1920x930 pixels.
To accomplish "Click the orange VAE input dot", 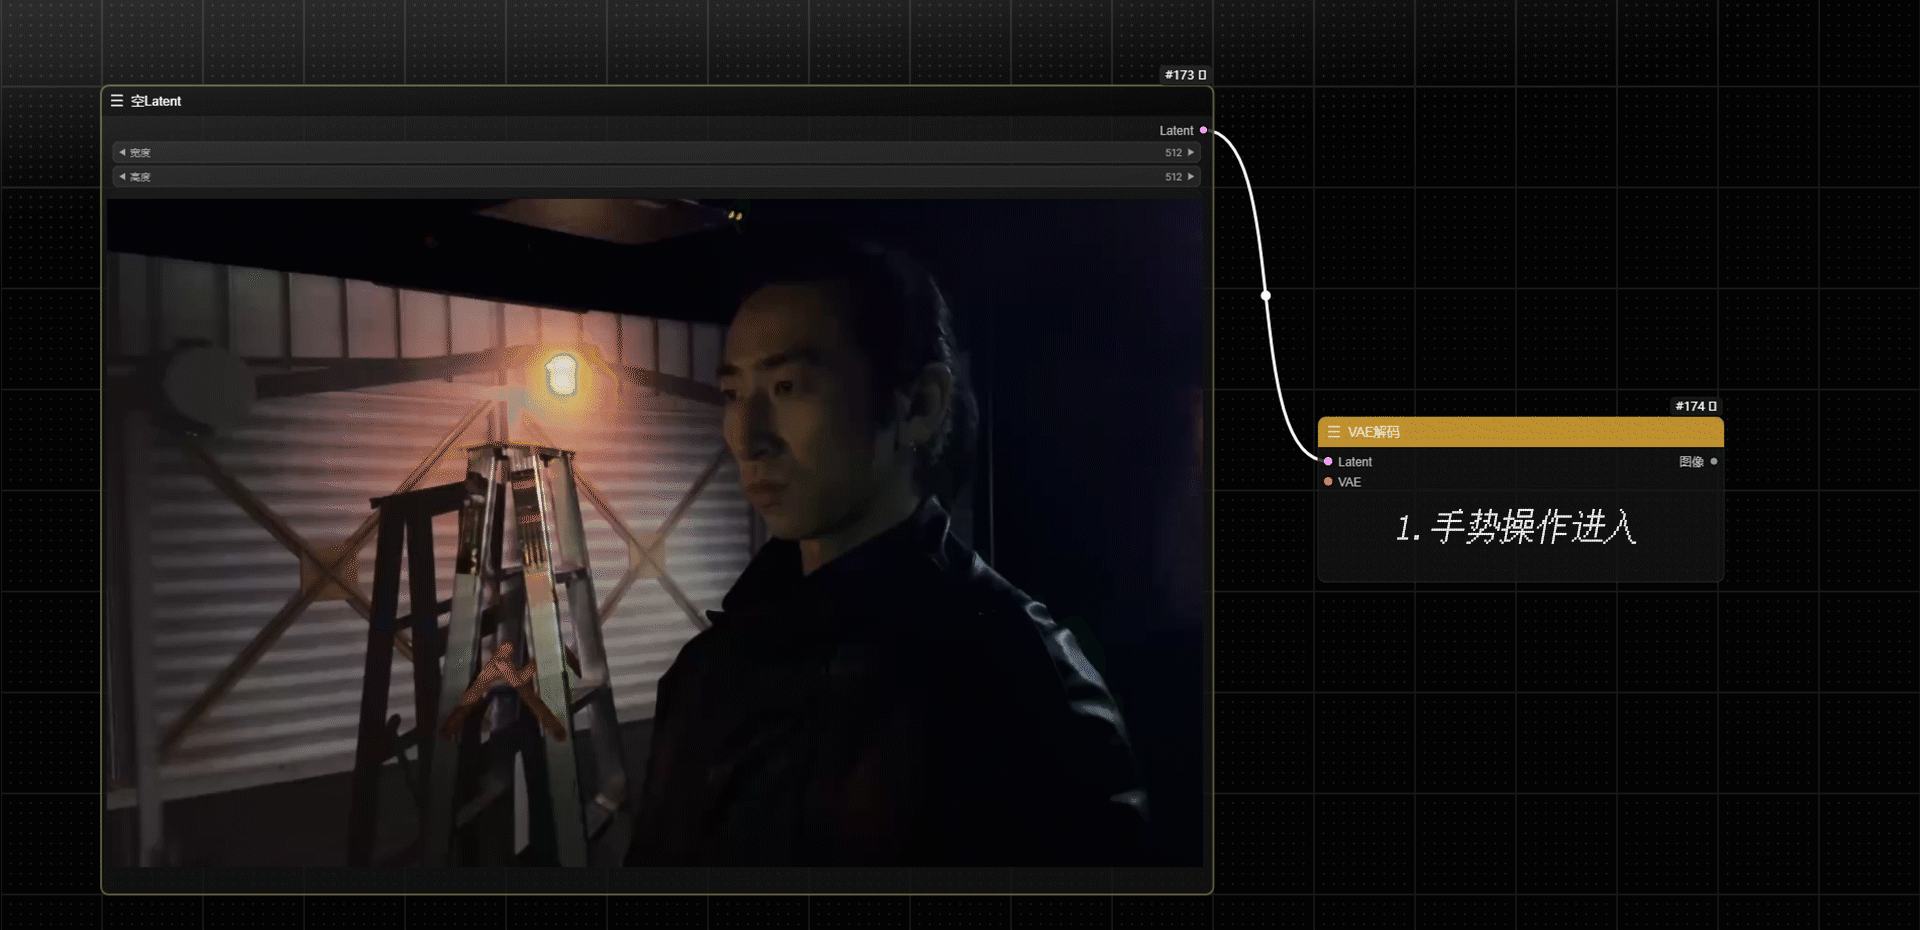I will (1328, 482).
